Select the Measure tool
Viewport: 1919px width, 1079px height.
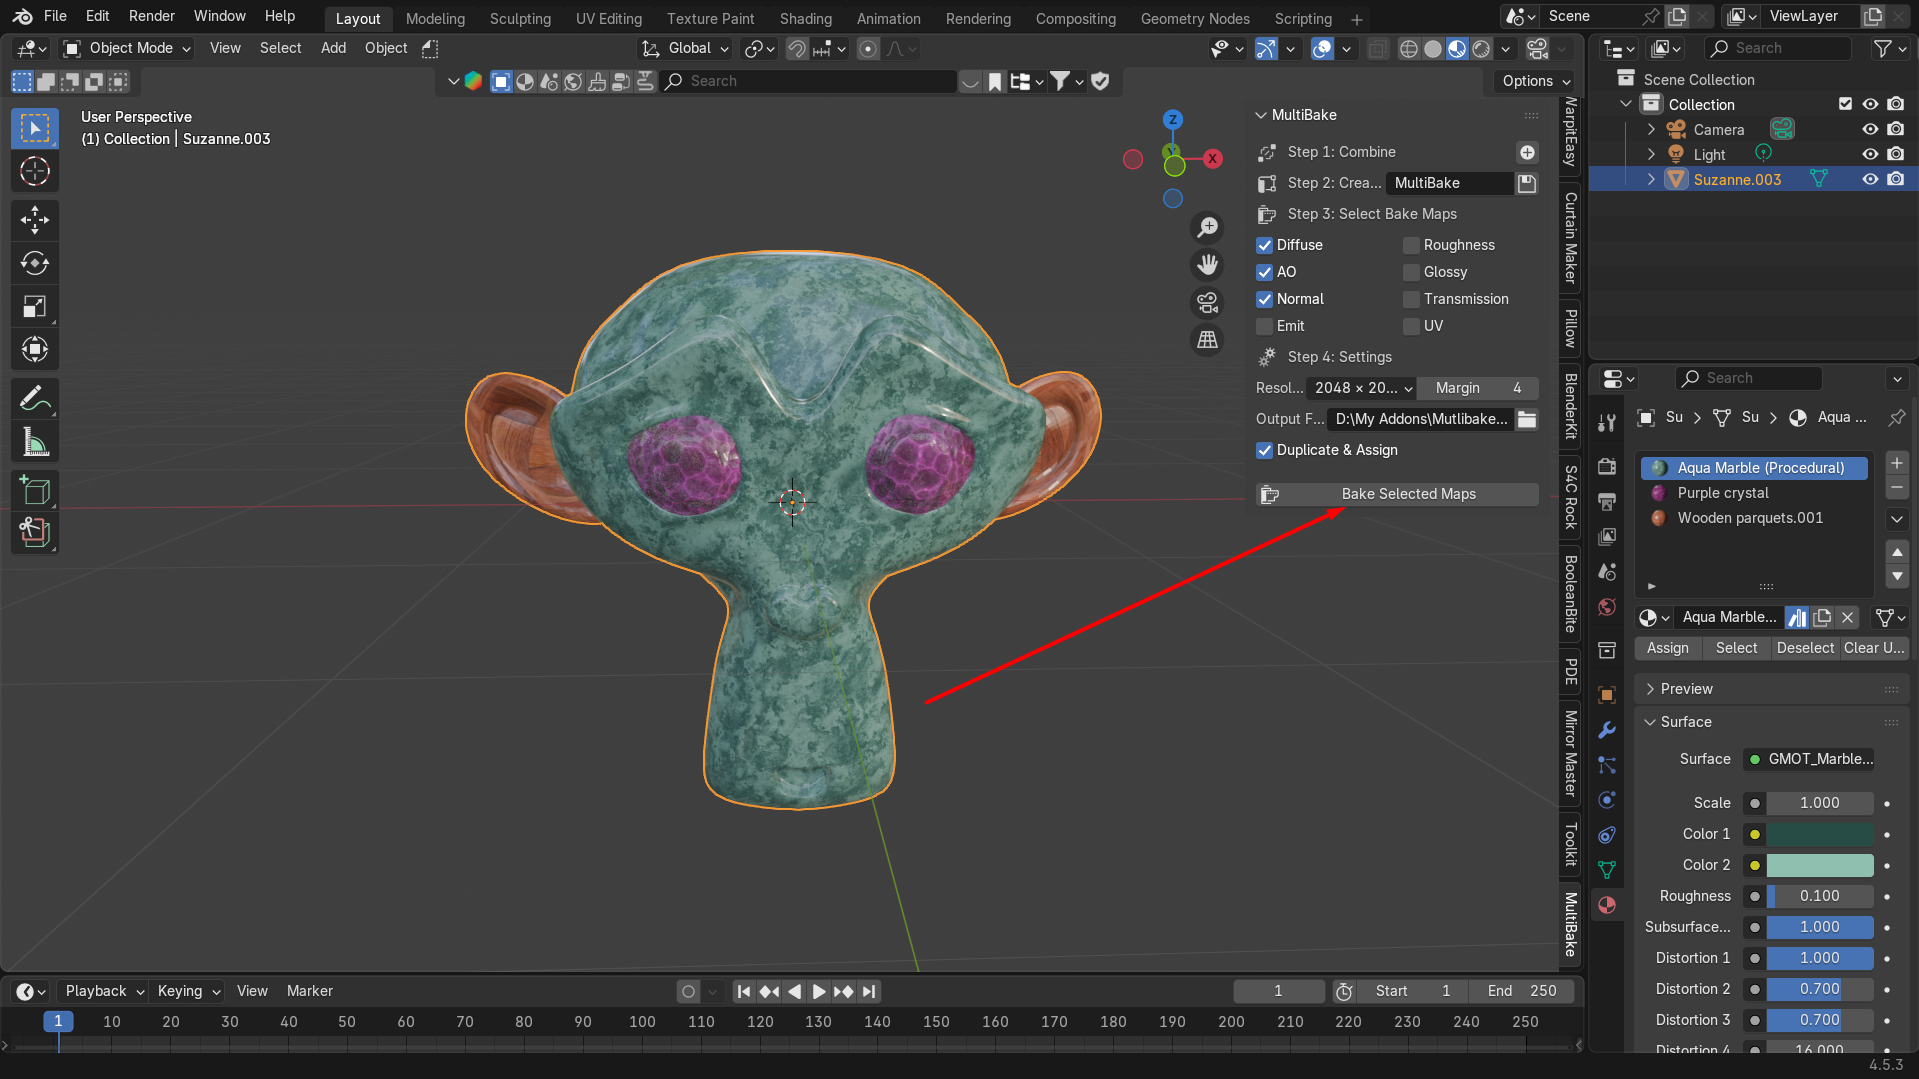(x=35, y=441)
